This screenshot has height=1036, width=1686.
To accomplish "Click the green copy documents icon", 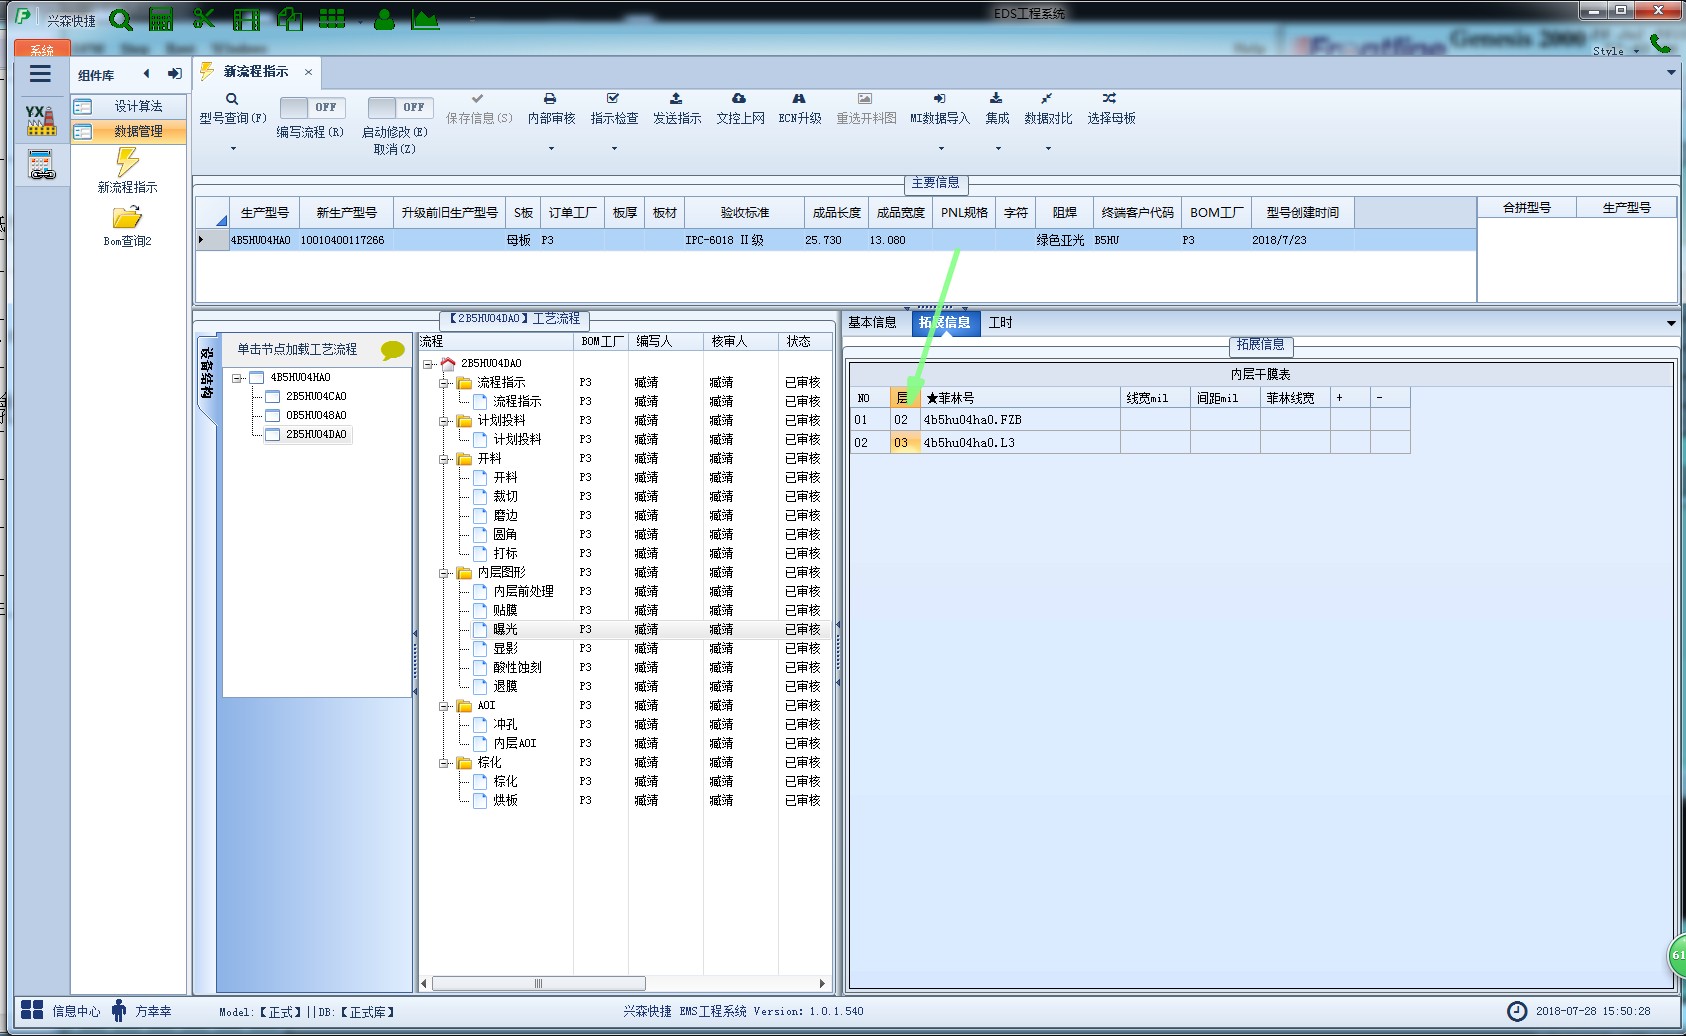I will pos(290,19).
